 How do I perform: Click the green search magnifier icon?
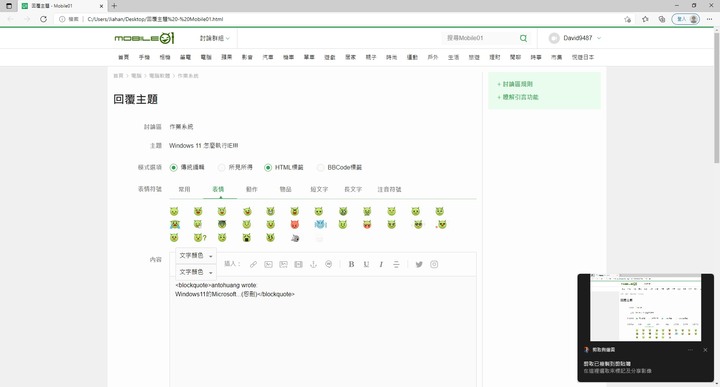pos(523,38)
